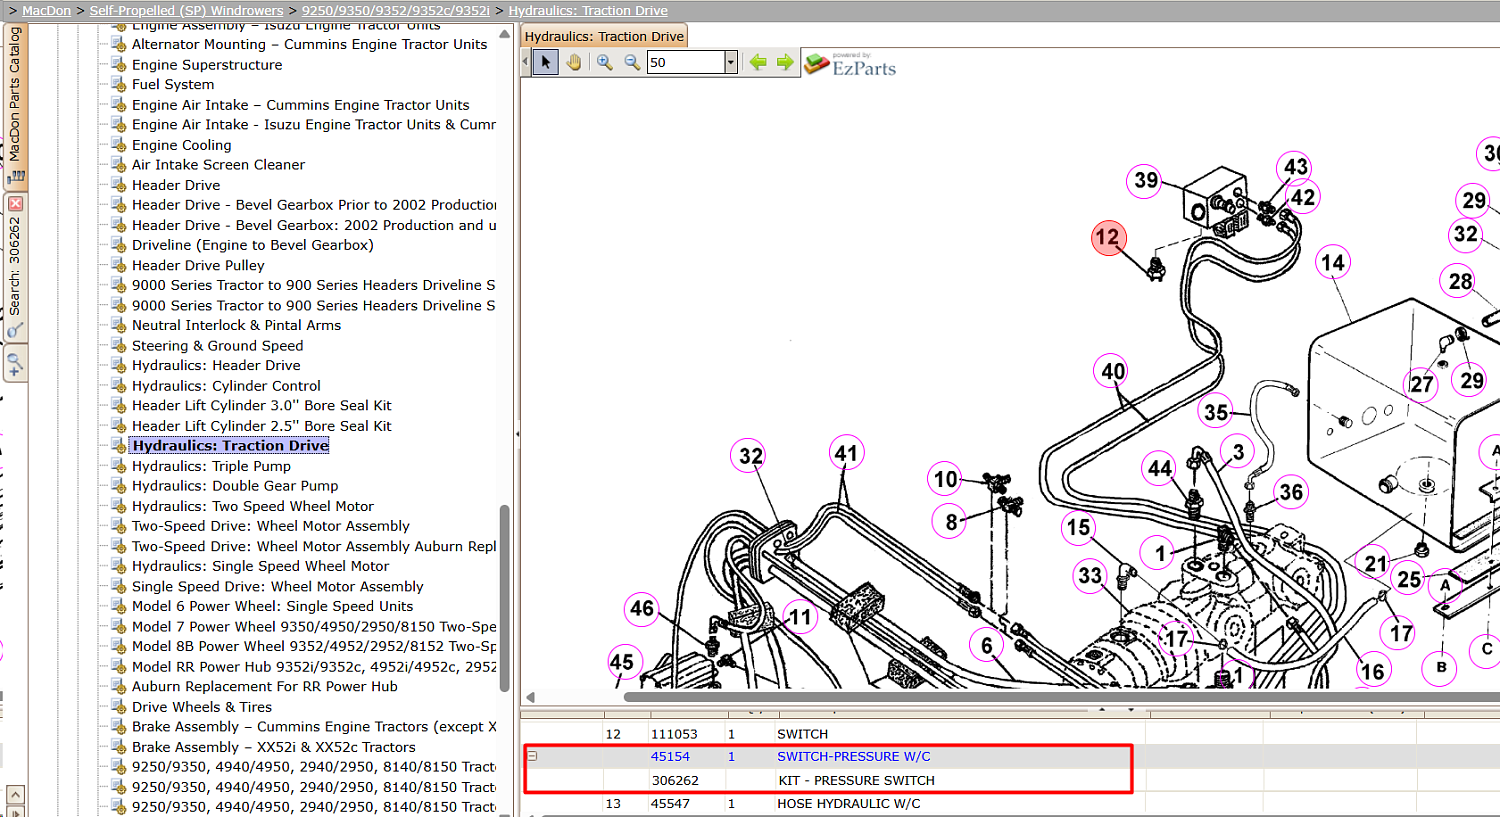The width and height of the screenshot is (1500, 817).
Task: Click the document icon beside Hydraulics: Triple Pump
Action: tap(118, 465)
